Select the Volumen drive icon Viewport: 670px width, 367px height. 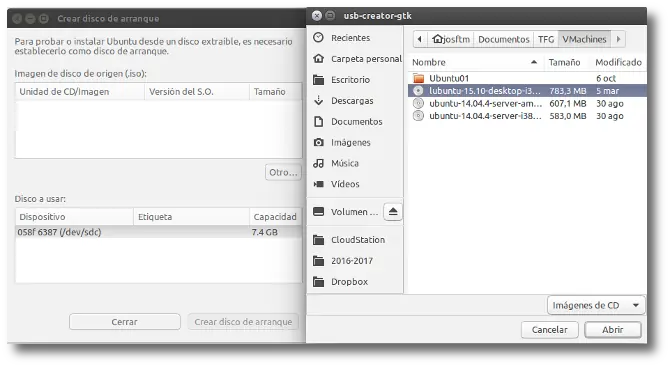pos(318,211)
